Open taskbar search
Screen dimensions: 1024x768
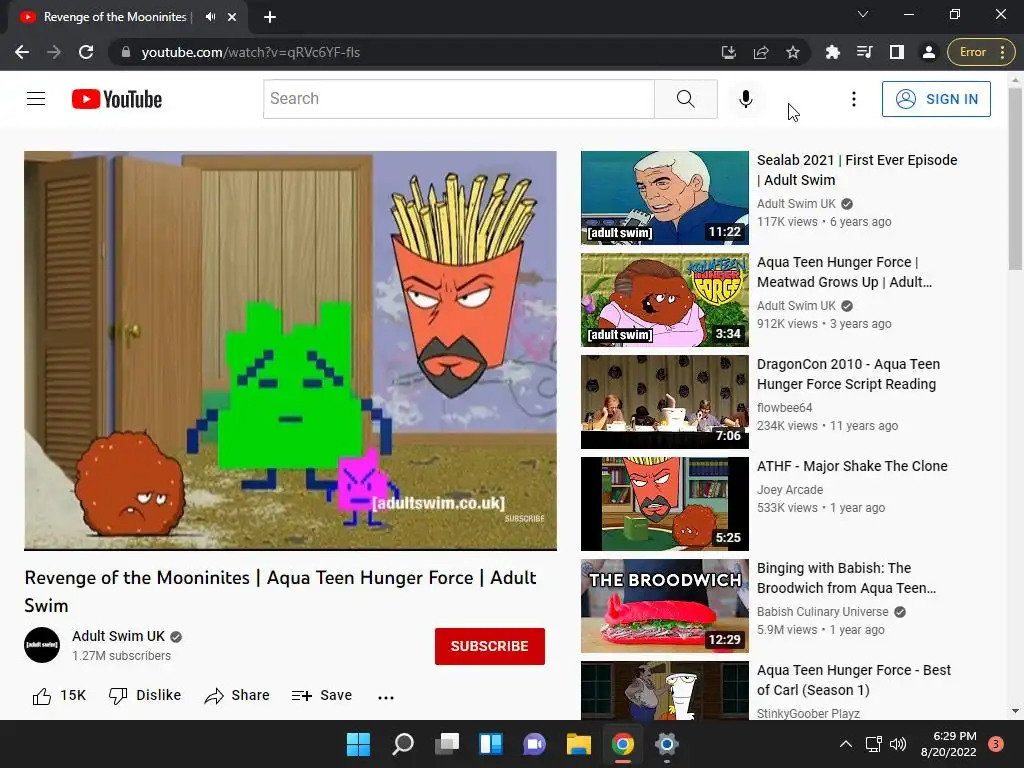pos(402,744)
